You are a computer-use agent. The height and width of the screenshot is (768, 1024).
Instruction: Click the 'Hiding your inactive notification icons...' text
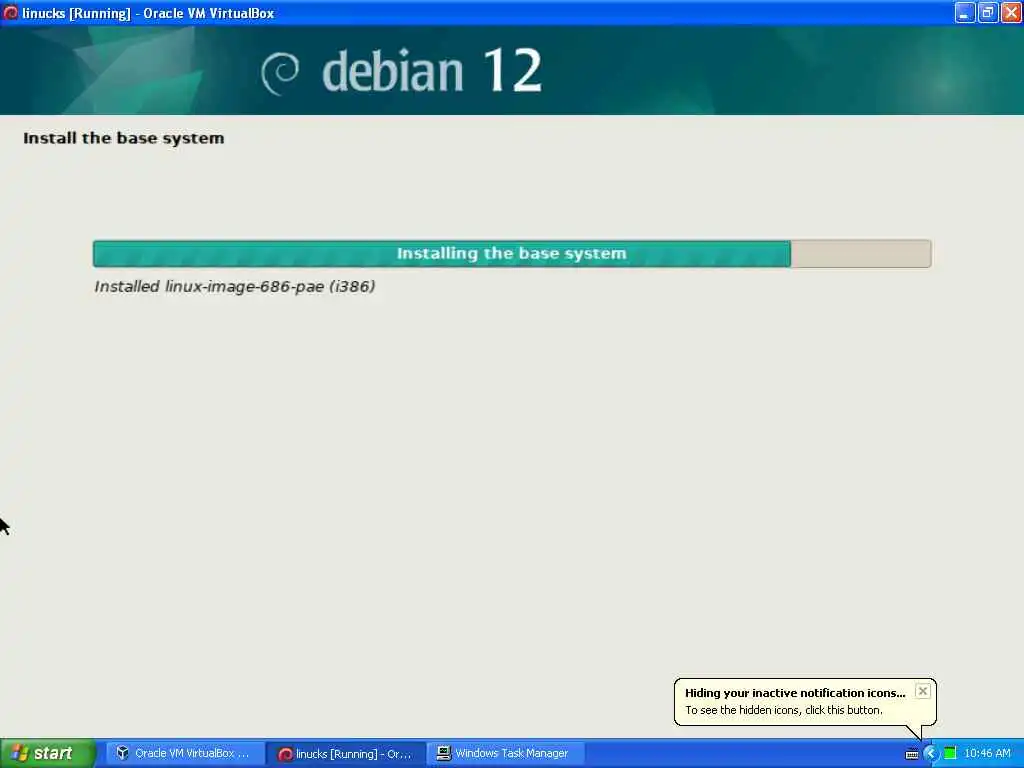point(795,693)
